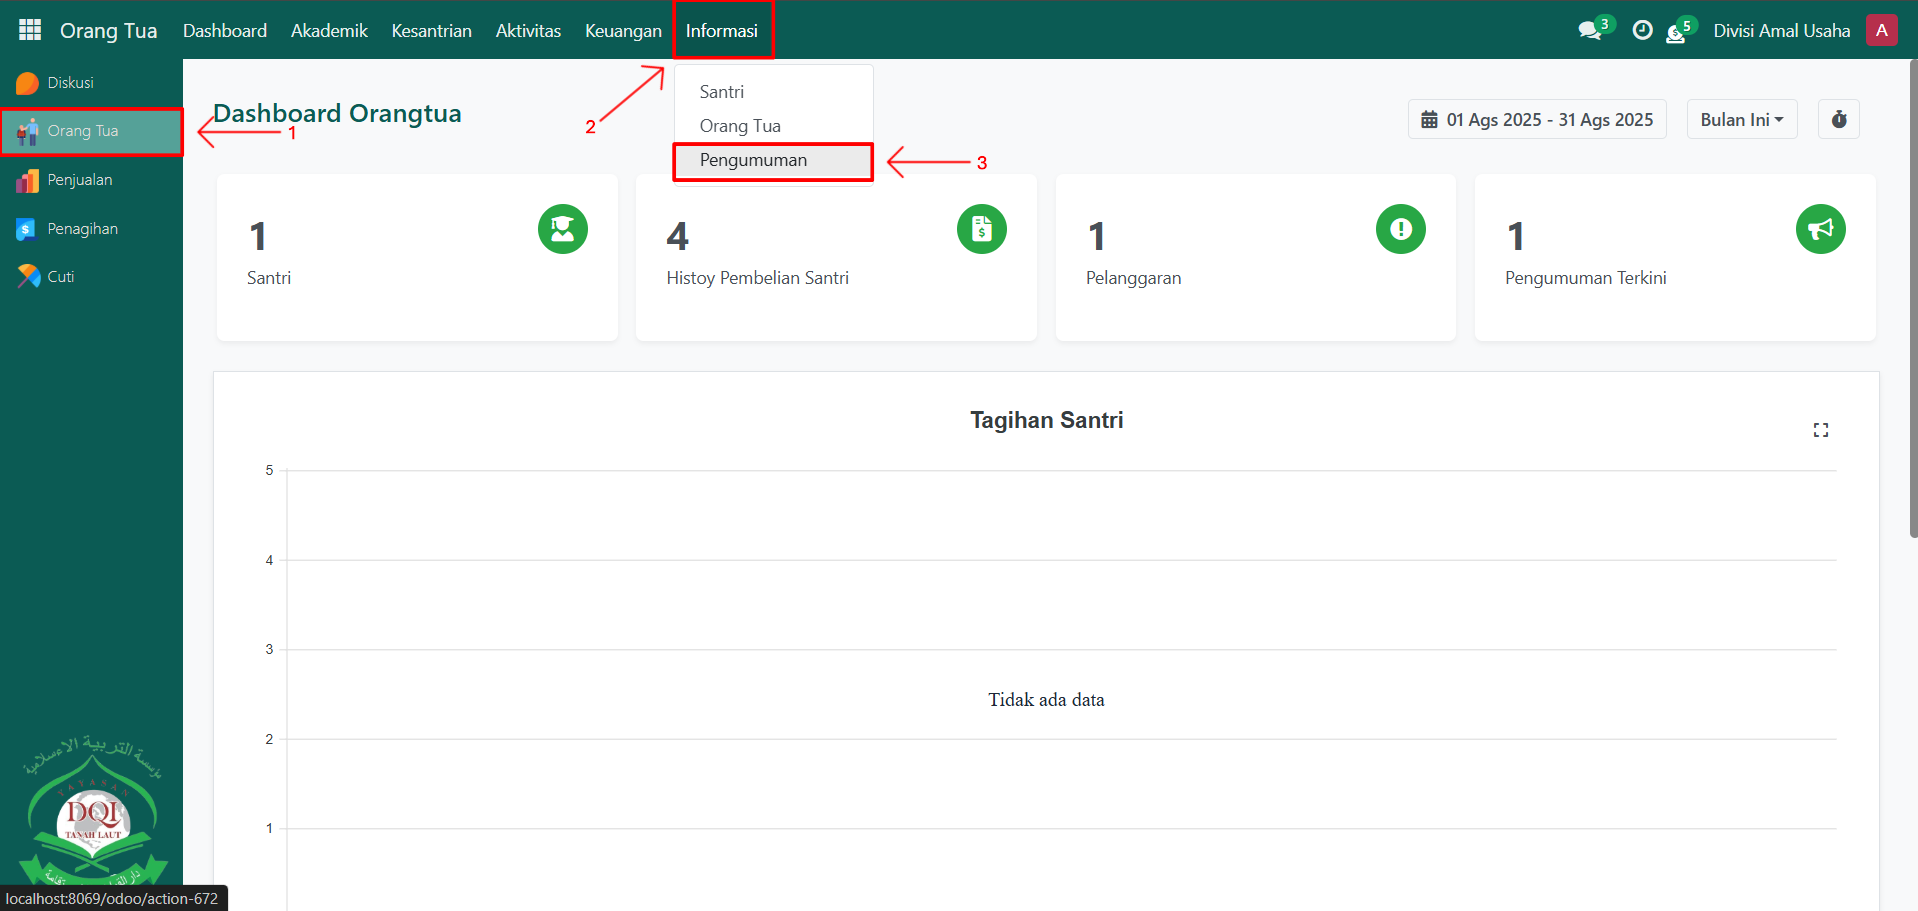Click the Histoy Pembelian Santri card
The width and height of the screenshot is (1918, 911).
tap(835, 258)
